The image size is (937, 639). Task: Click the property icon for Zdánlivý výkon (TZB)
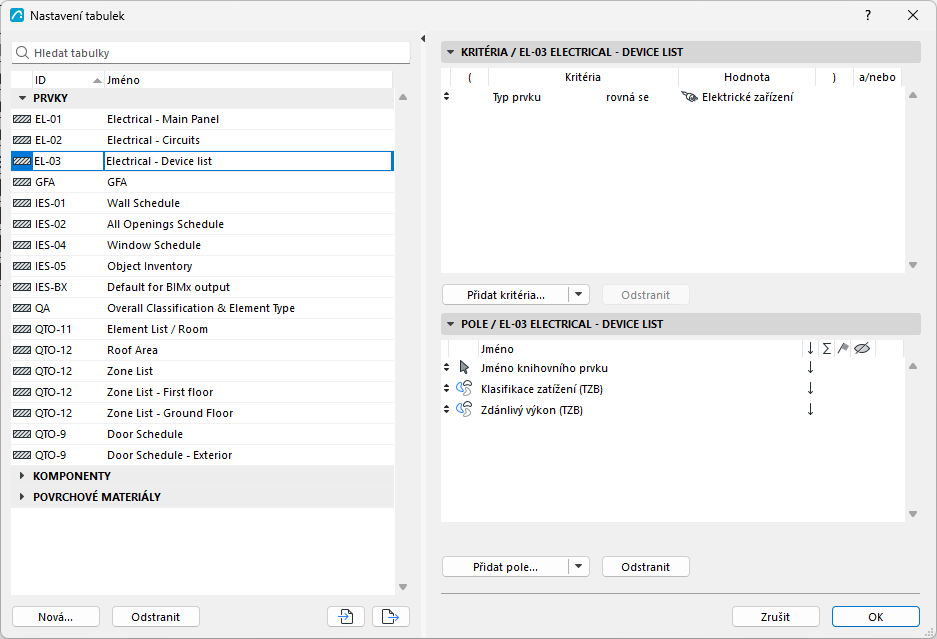pyautogui.click(x=464, y=409)
